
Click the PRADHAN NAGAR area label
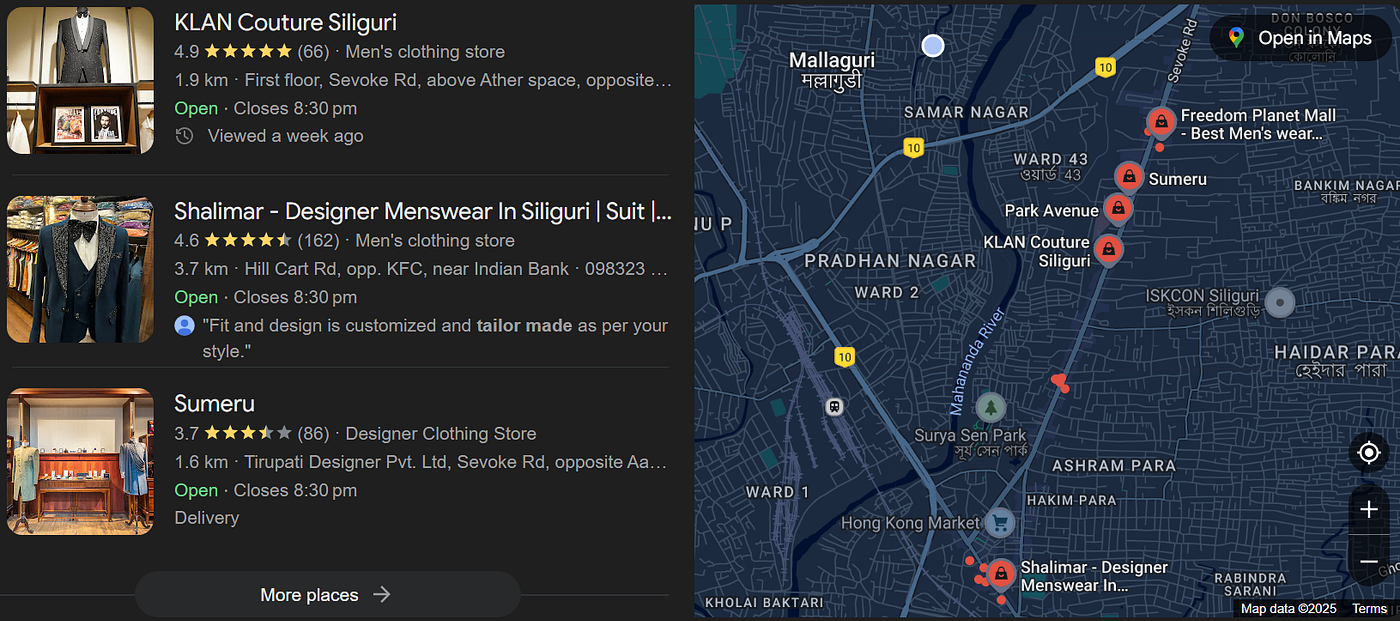890,261
